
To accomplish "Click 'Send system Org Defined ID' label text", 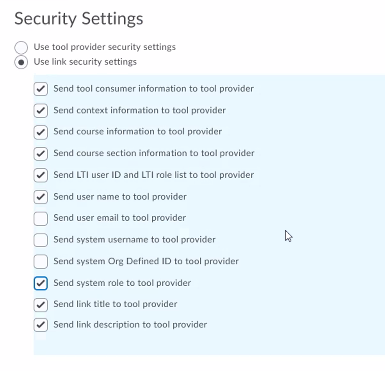I will tap(146, 261).
